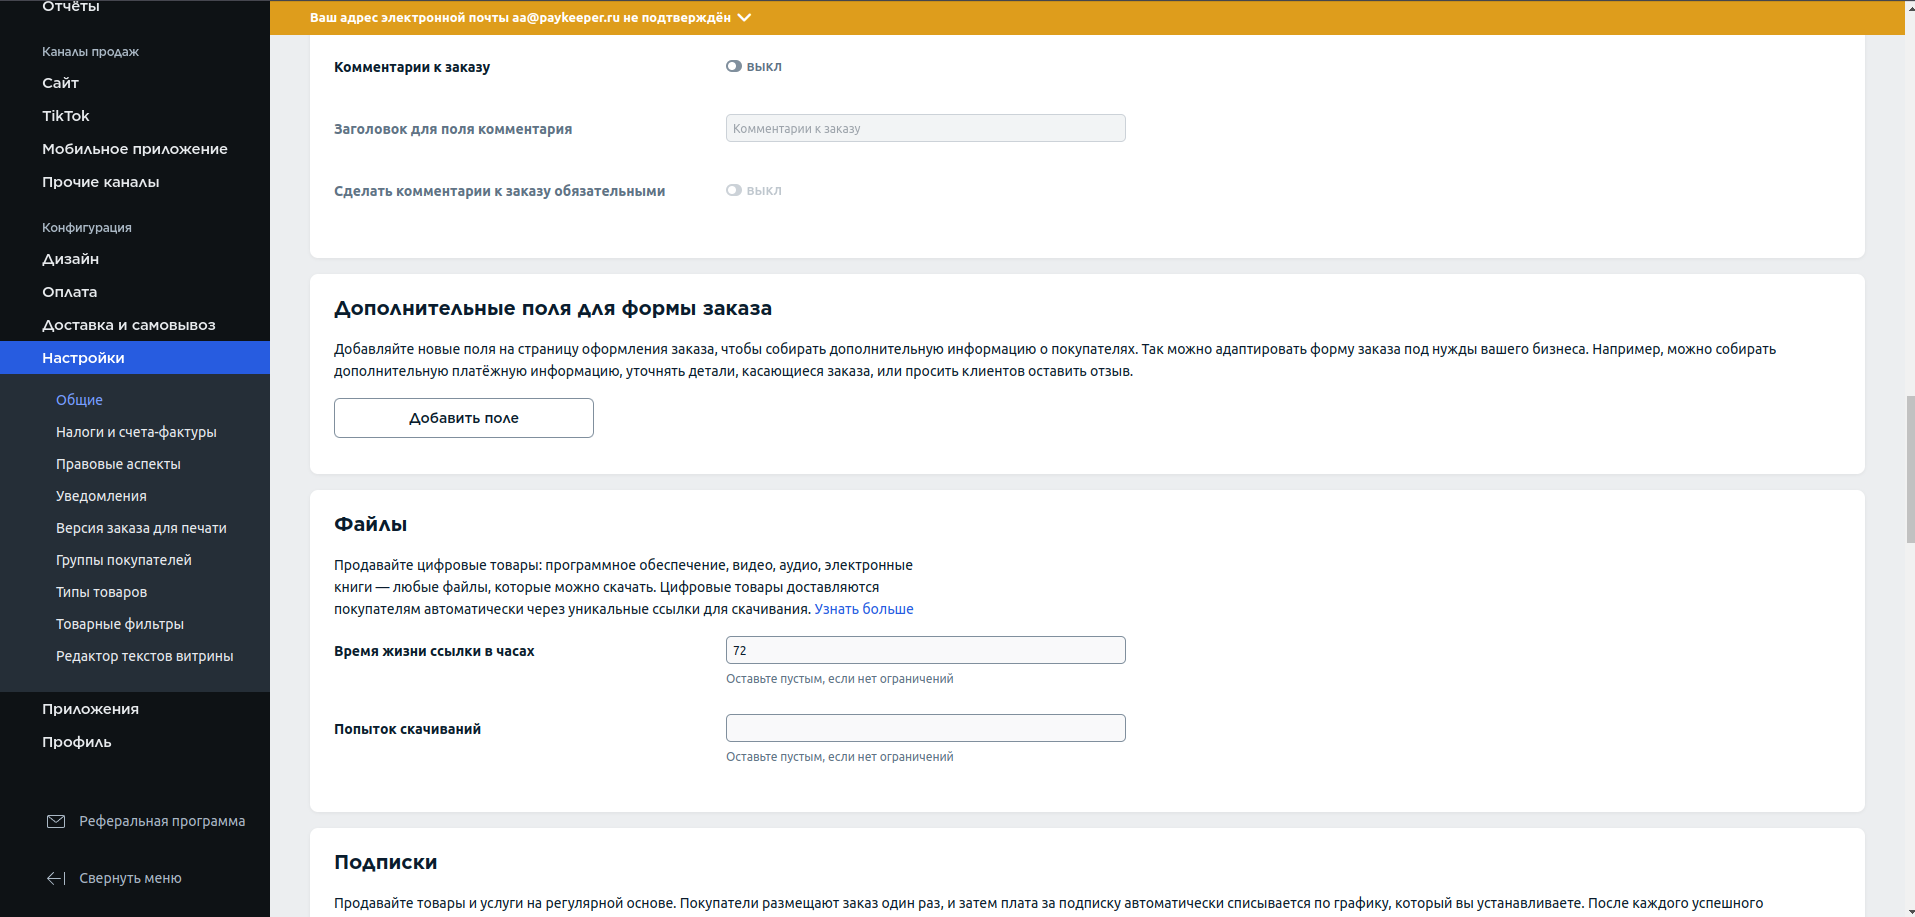Open Товарные фильтры settings

[120, 624]
